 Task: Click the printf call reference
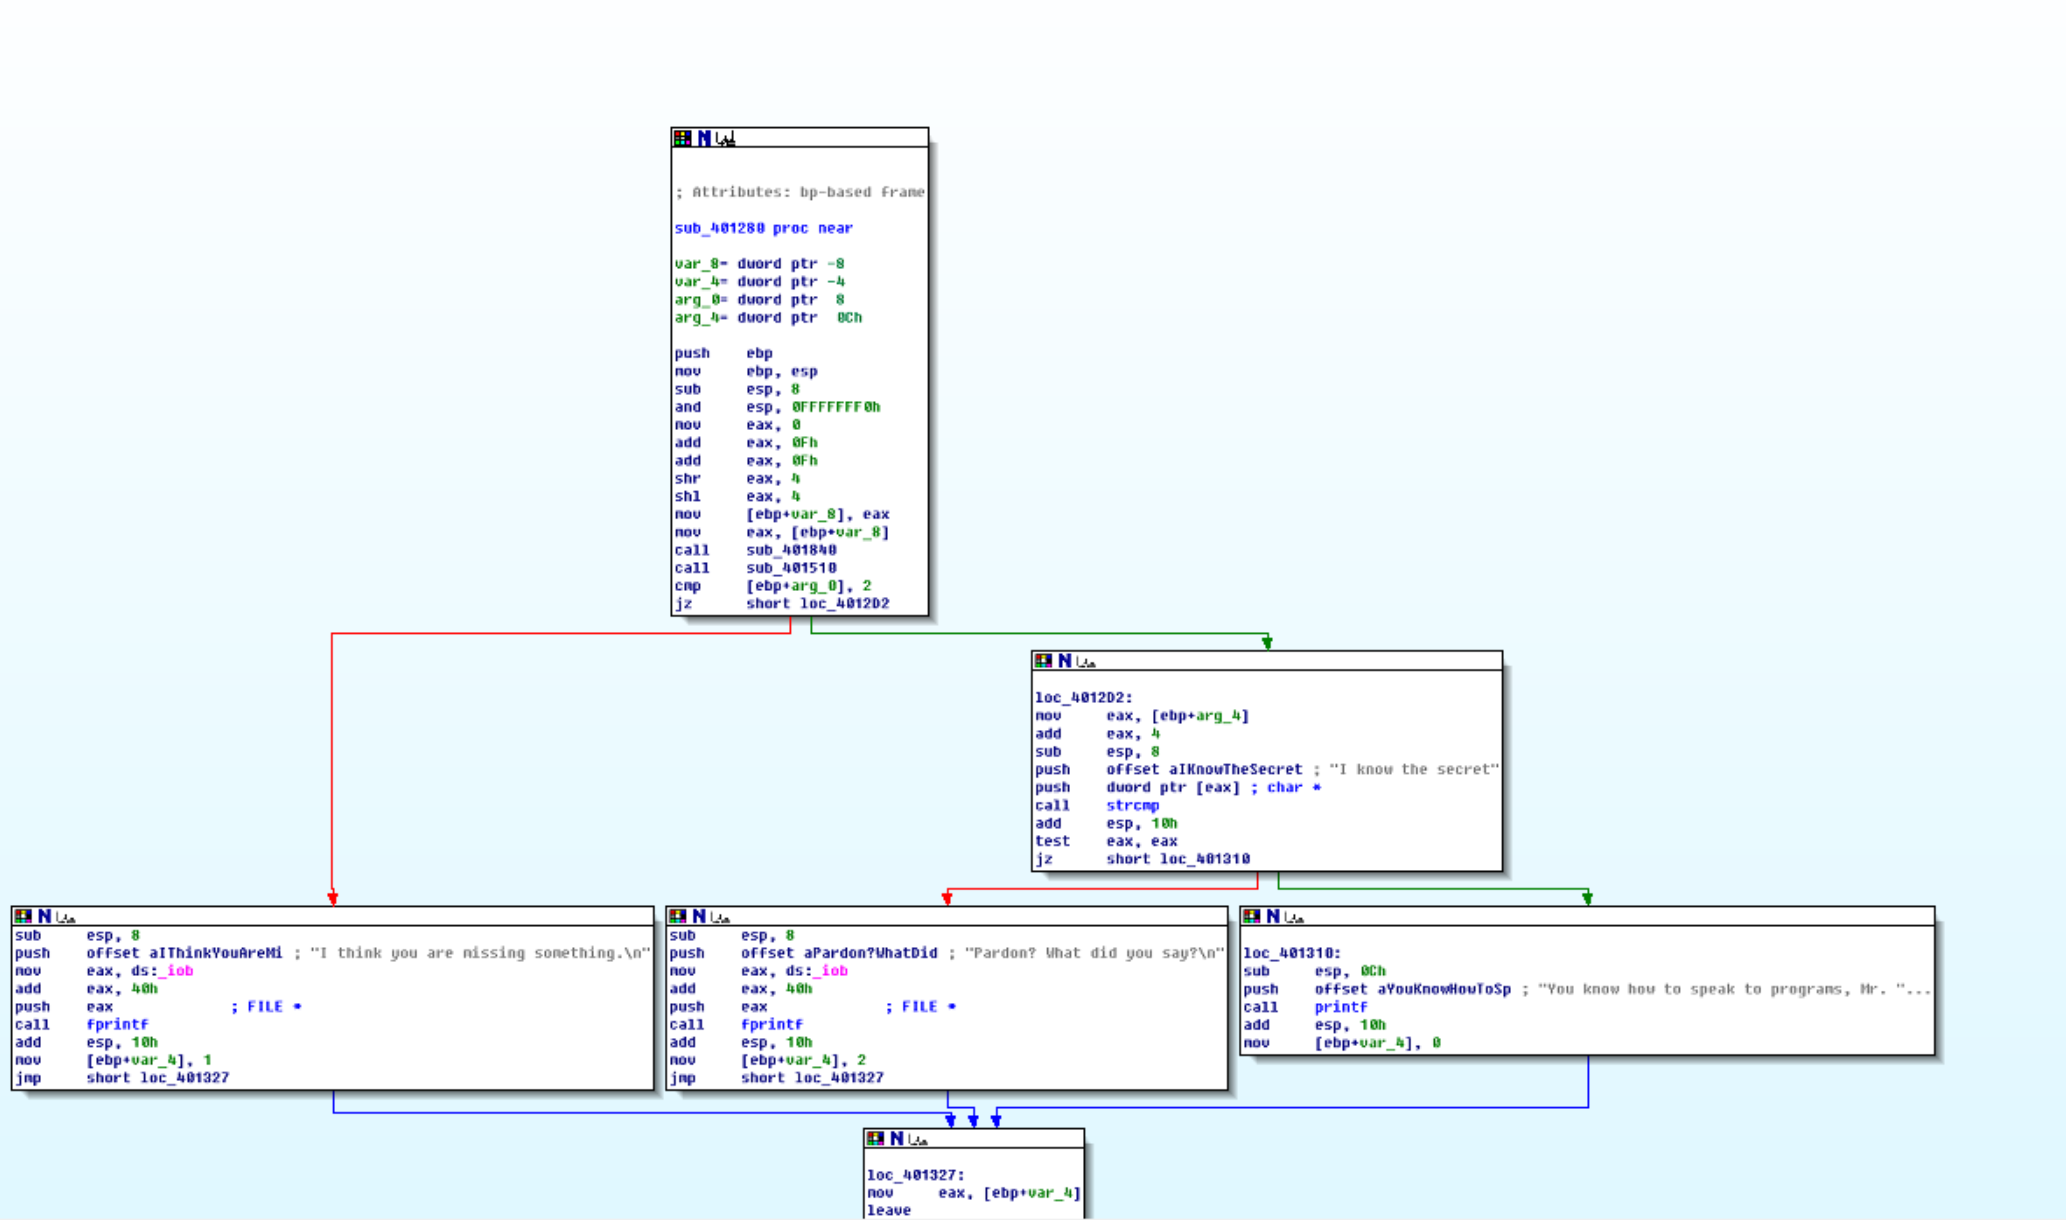1340,1007
